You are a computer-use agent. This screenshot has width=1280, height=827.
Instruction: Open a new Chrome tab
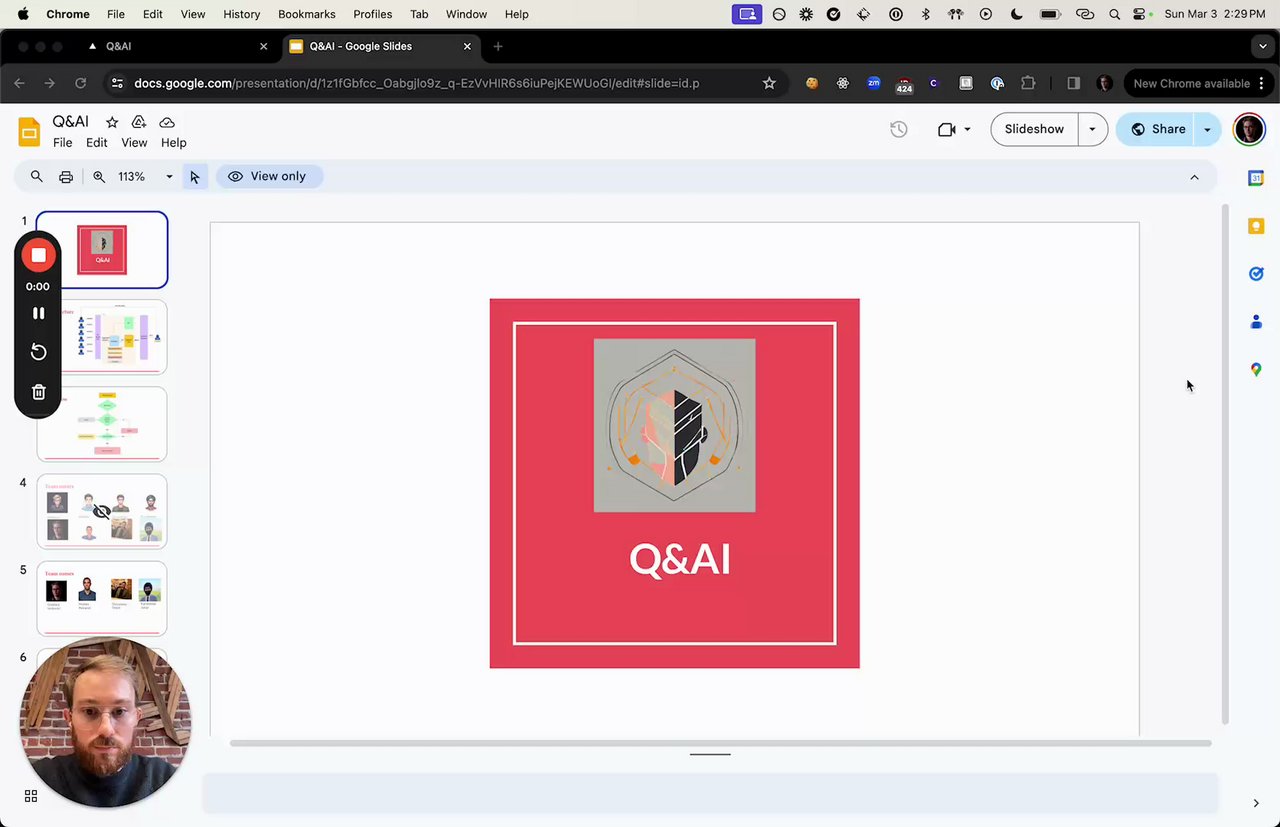[x=498, y=46]
